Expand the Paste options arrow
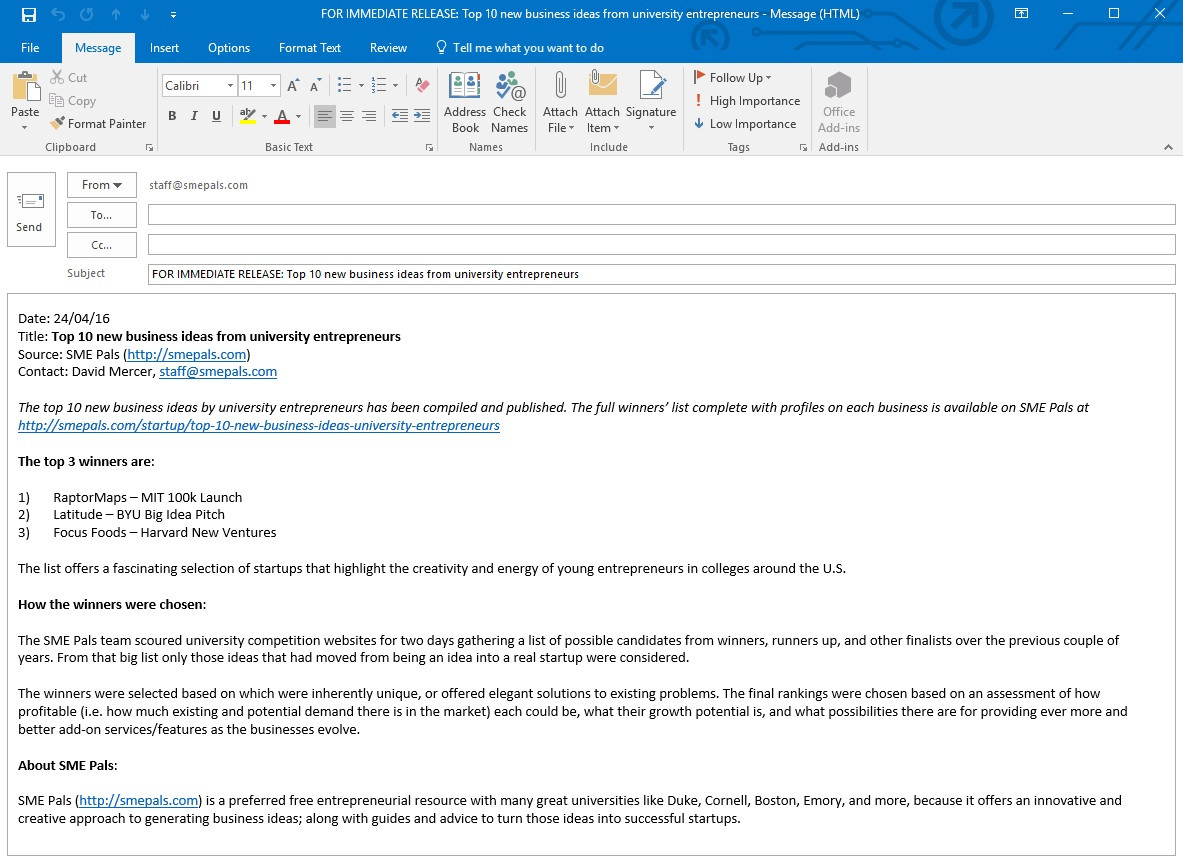This screenshot has height=862, width=1183. pyautogui.click(x=25, y=127)
